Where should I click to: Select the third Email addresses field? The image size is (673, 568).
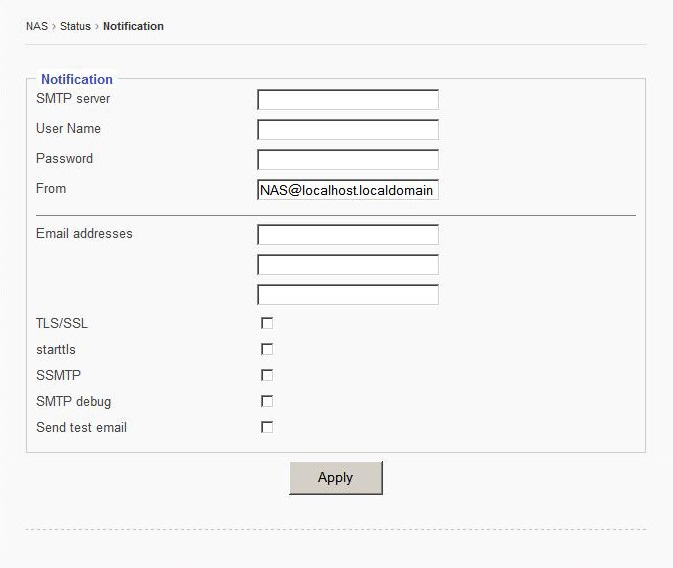click(x=347, y=295)
